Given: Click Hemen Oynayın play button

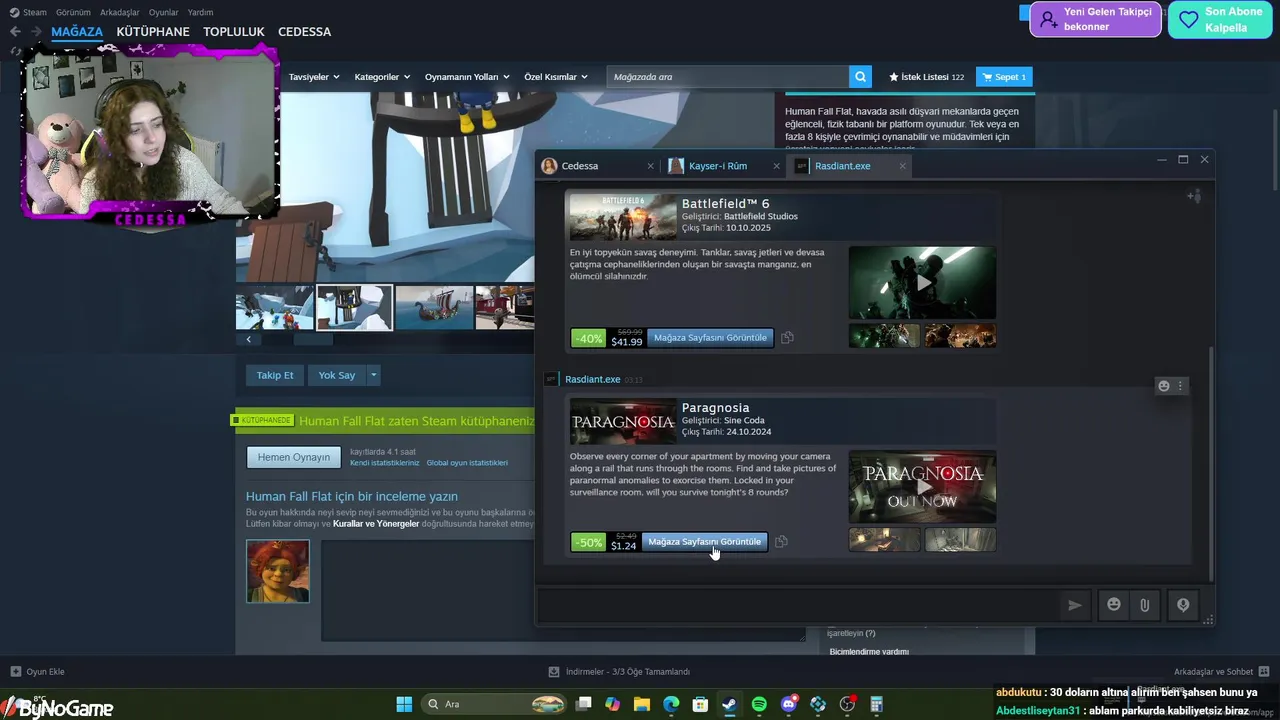Looking at the screenshot, I should coord(294,457).
